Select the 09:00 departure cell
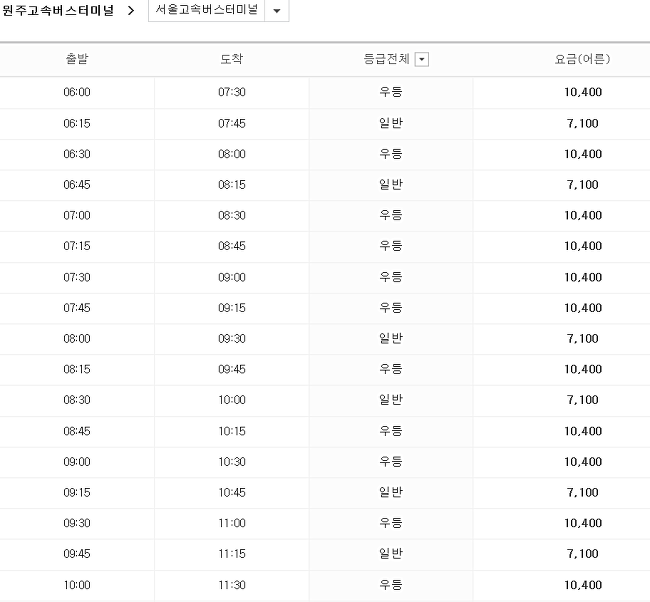 77,462
